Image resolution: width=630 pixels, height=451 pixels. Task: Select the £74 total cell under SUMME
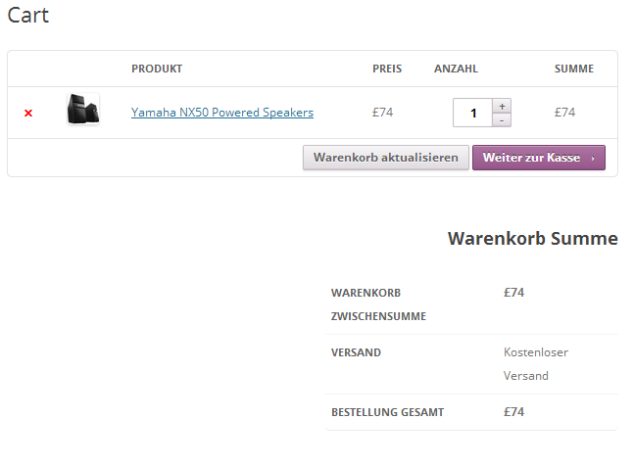point(565,112)
